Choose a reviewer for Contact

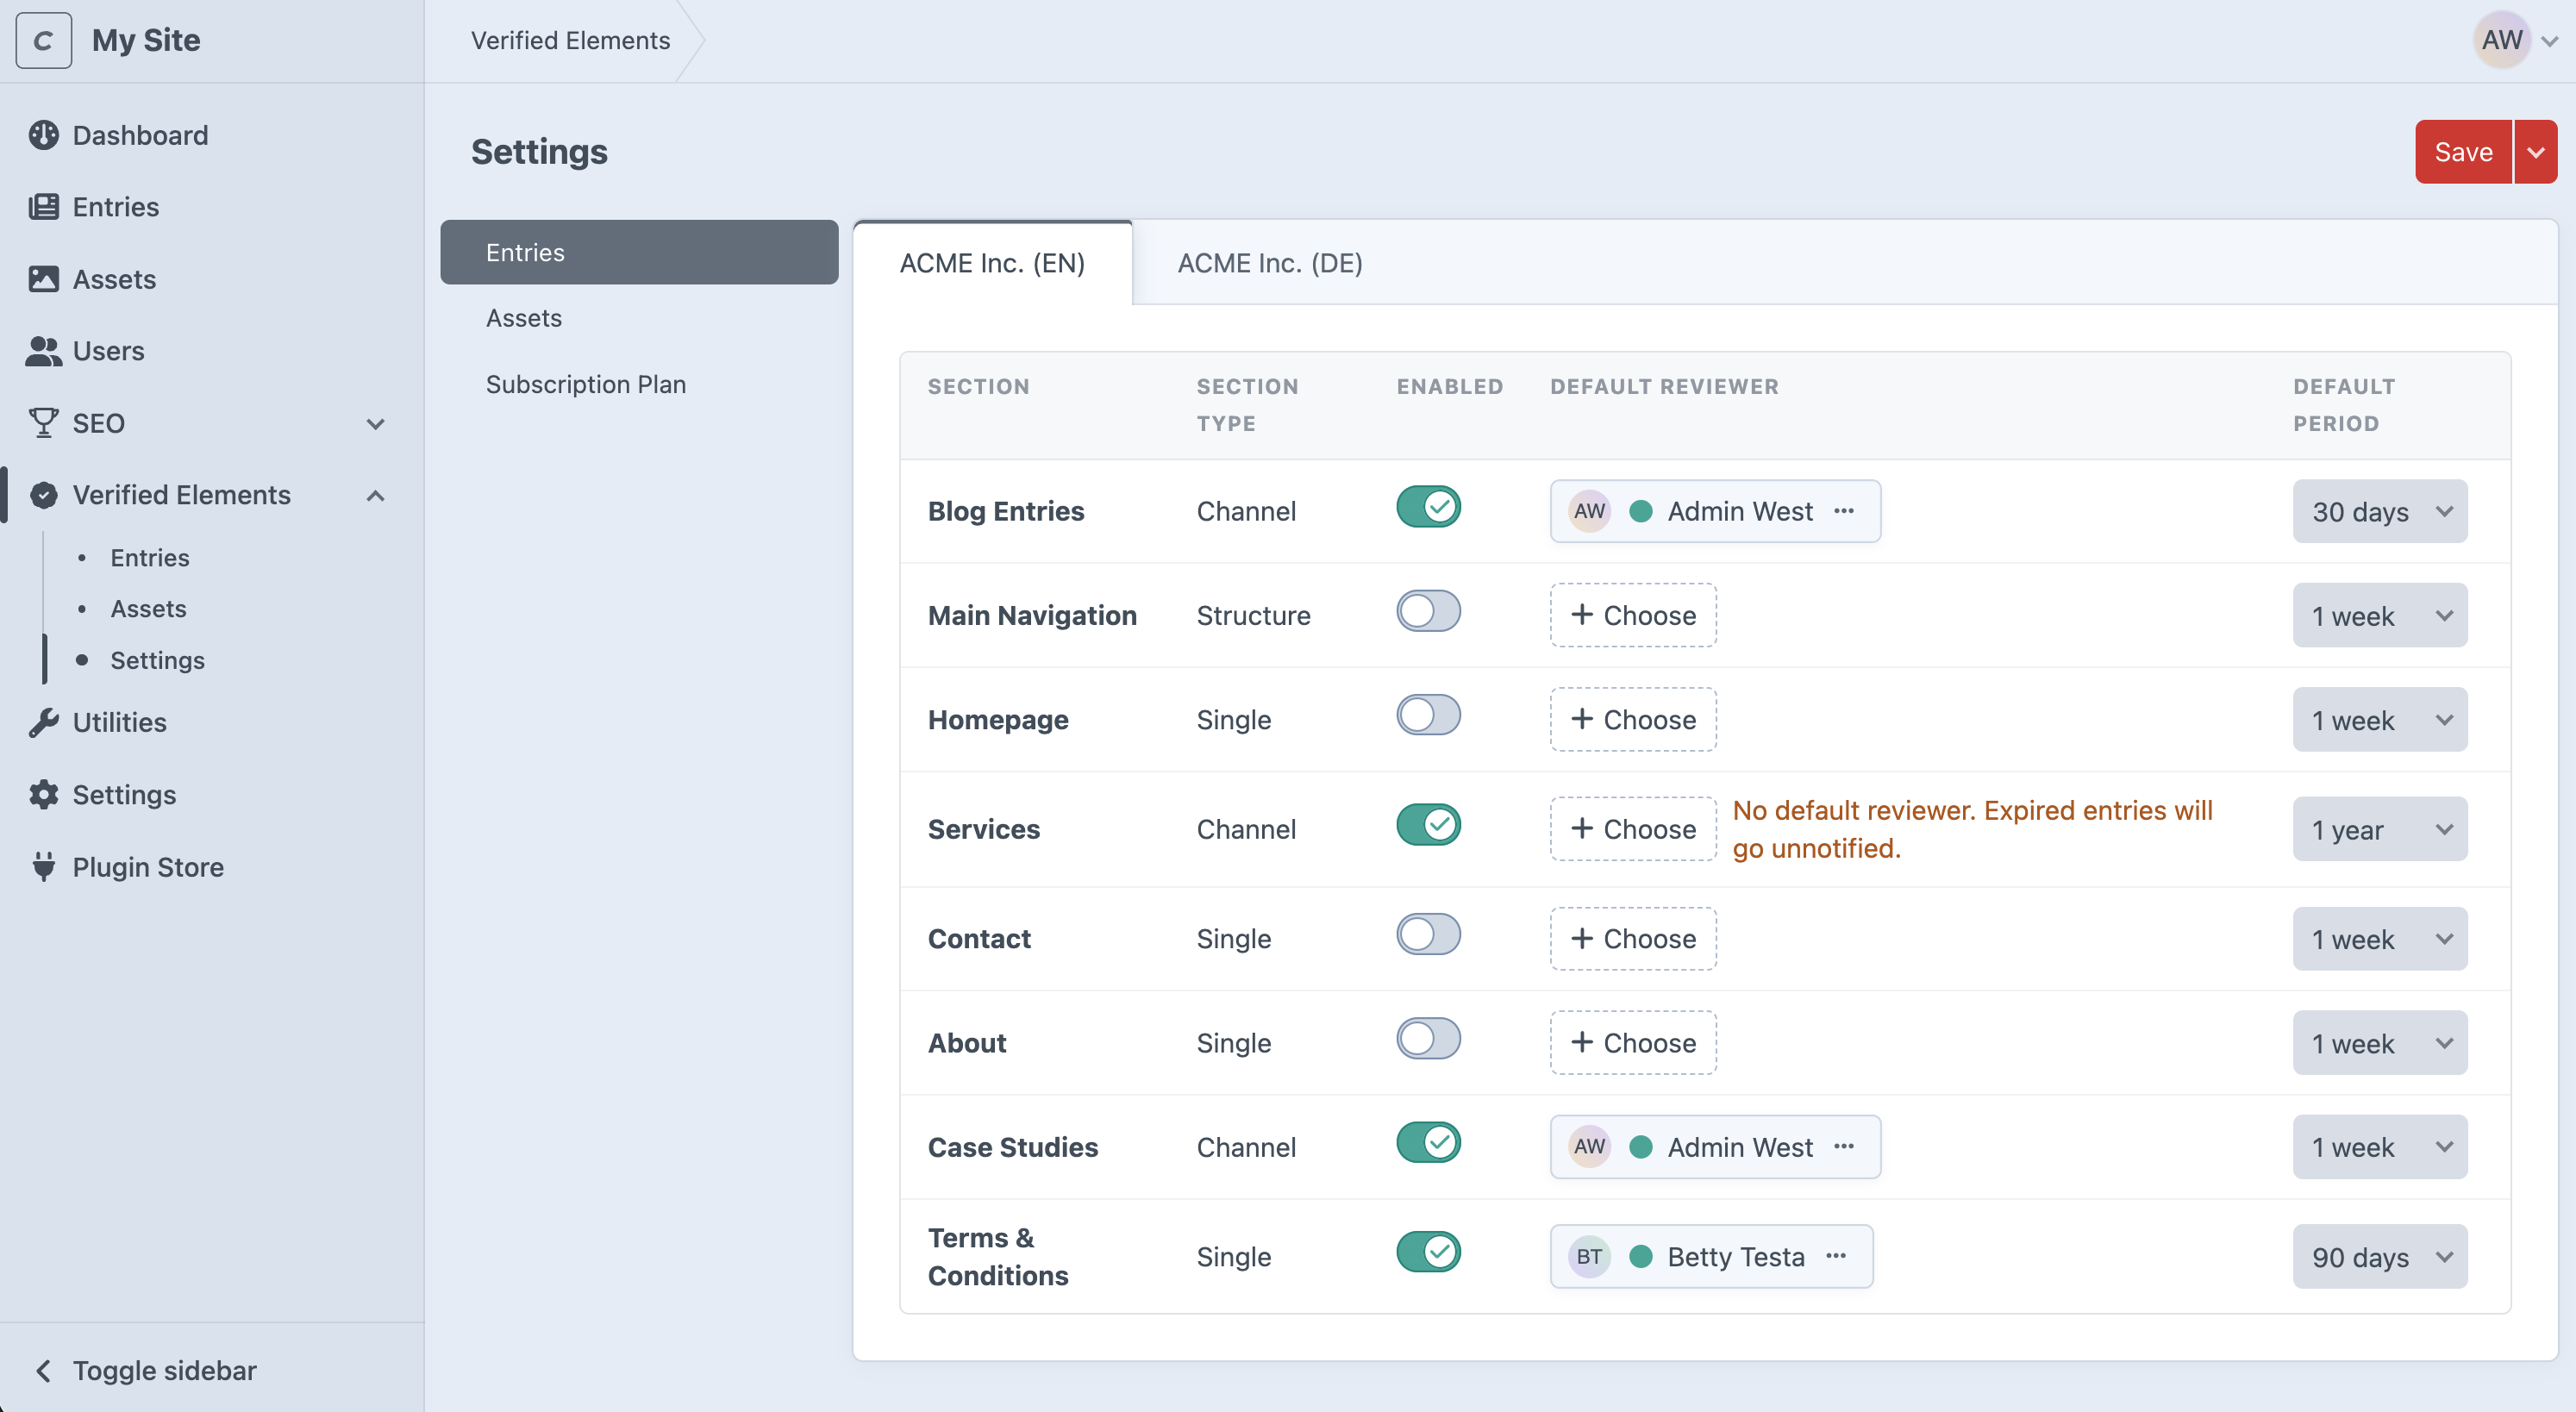[1633, 938]
